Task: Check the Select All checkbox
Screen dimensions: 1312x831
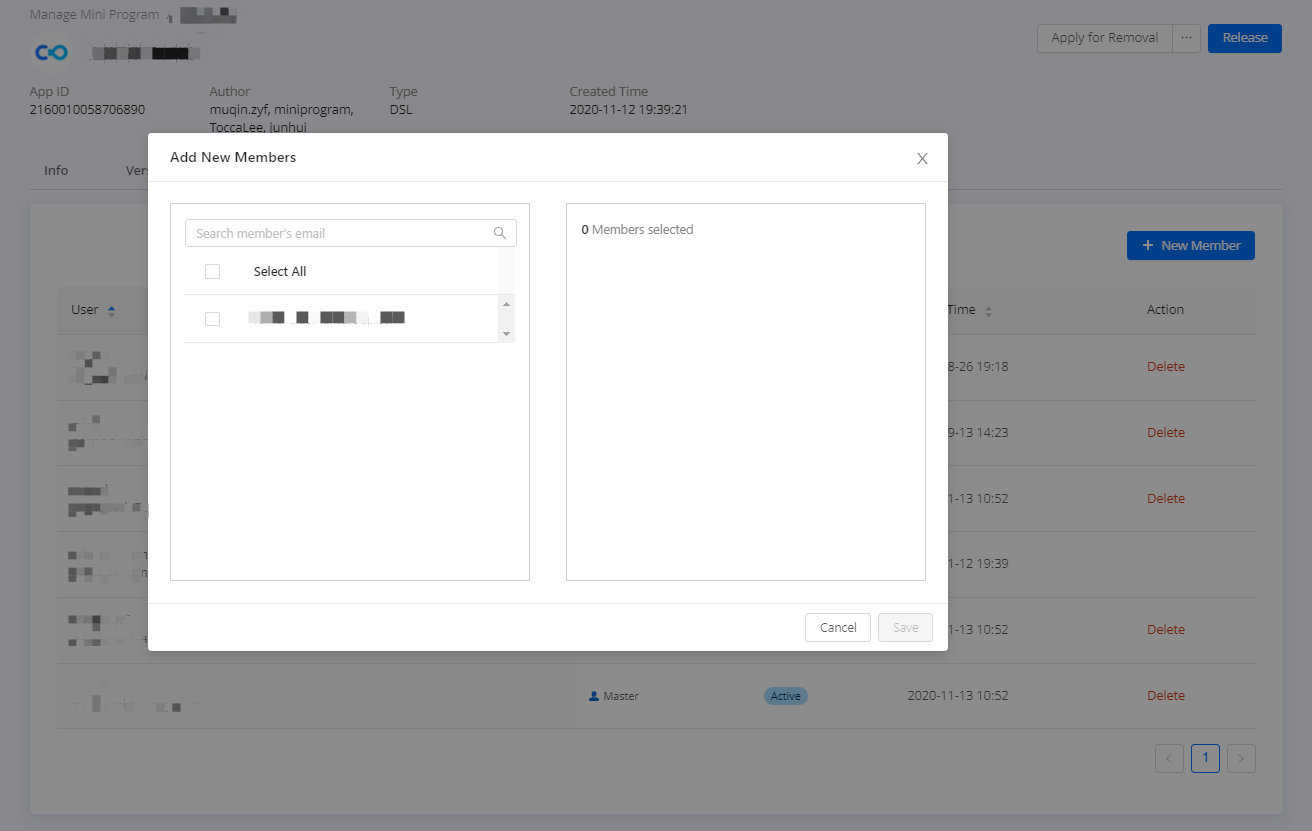Action: (212, 271)
